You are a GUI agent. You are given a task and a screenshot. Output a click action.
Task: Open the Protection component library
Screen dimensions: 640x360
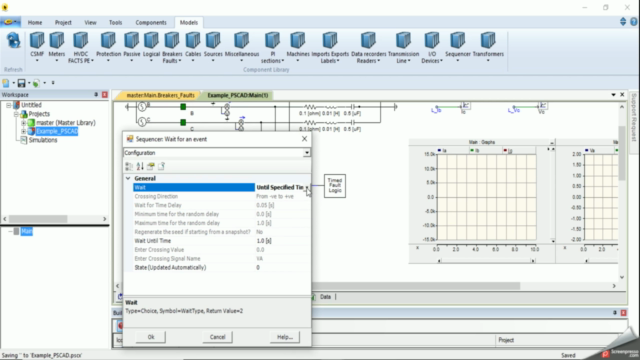click(108, 47)
